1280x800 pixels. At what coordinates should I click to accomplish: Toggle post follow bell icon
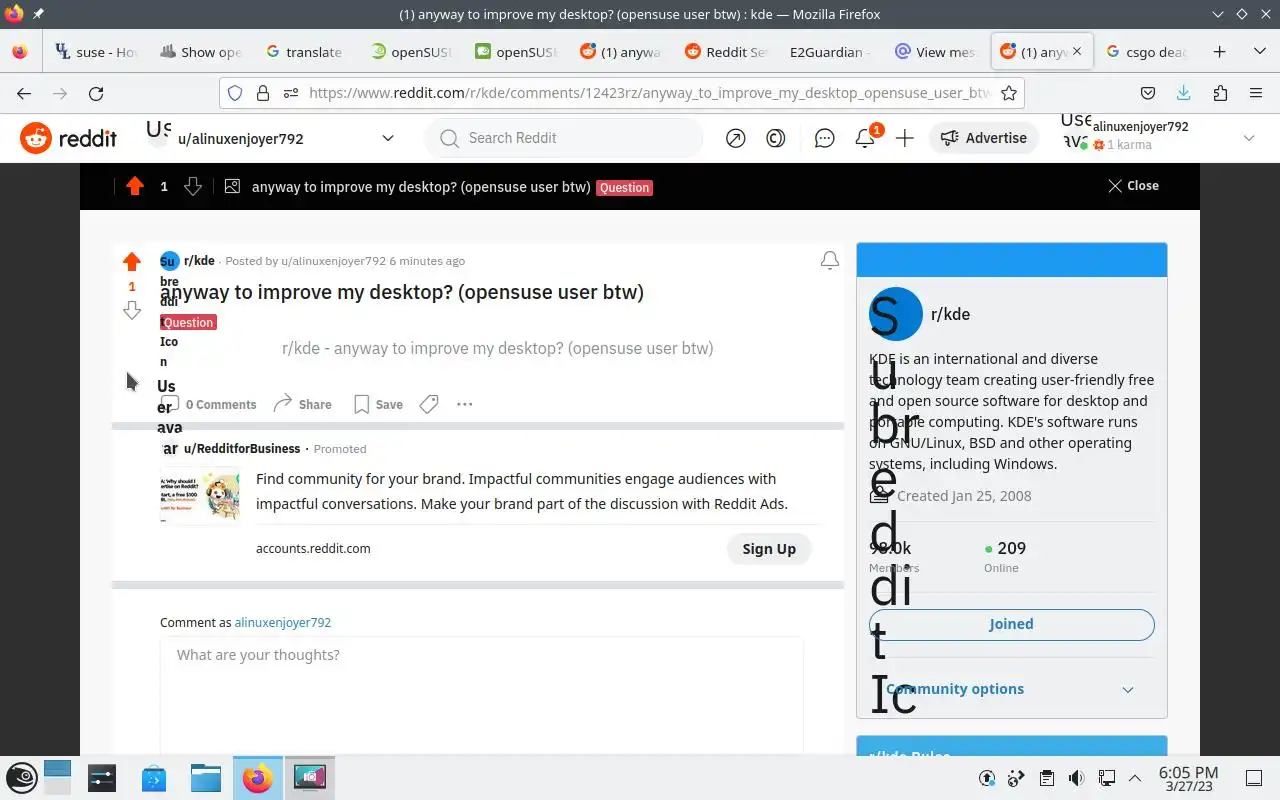[x=829, y=261]
